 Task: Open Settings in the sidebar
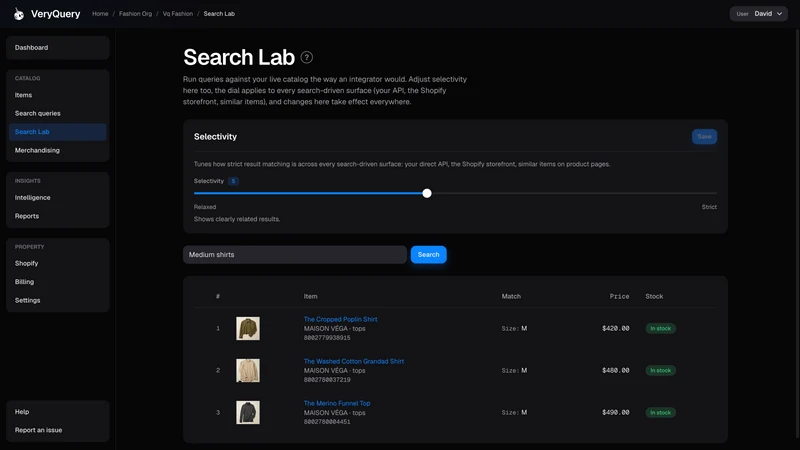[x=58, y=300]
